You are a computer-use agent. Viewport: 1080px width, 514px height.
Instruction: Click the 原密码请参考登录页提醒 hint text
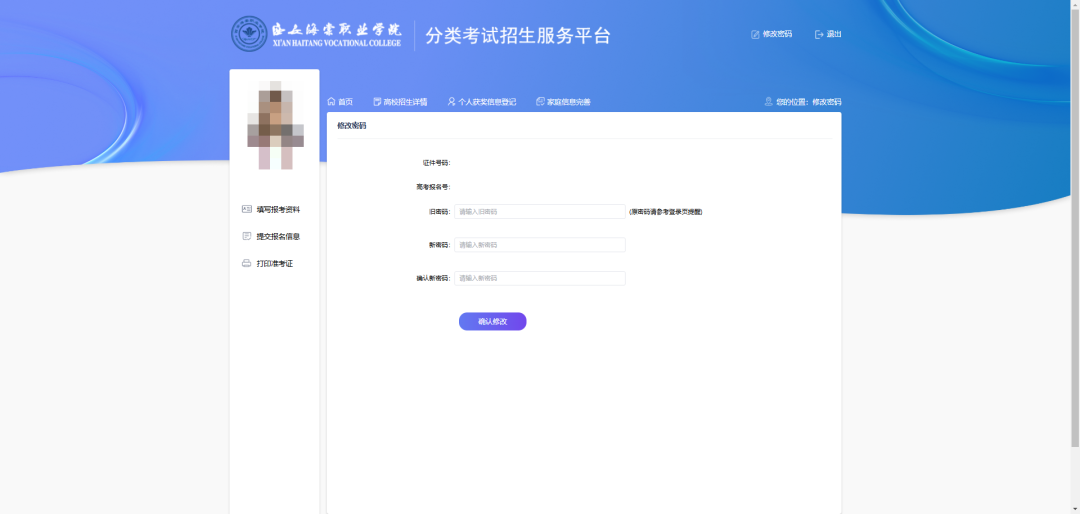pyautogui.click(x=666, y=212)
